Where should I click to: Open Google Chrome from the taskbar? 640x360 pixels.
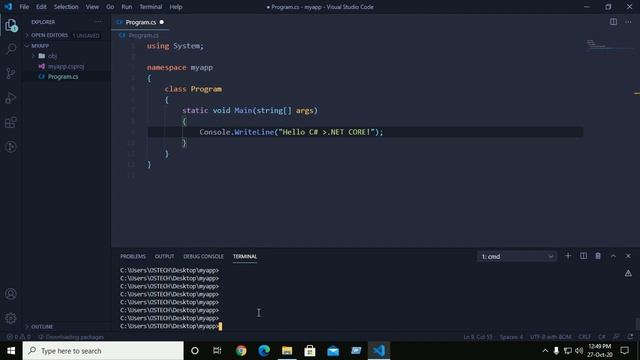coord(241,351)
